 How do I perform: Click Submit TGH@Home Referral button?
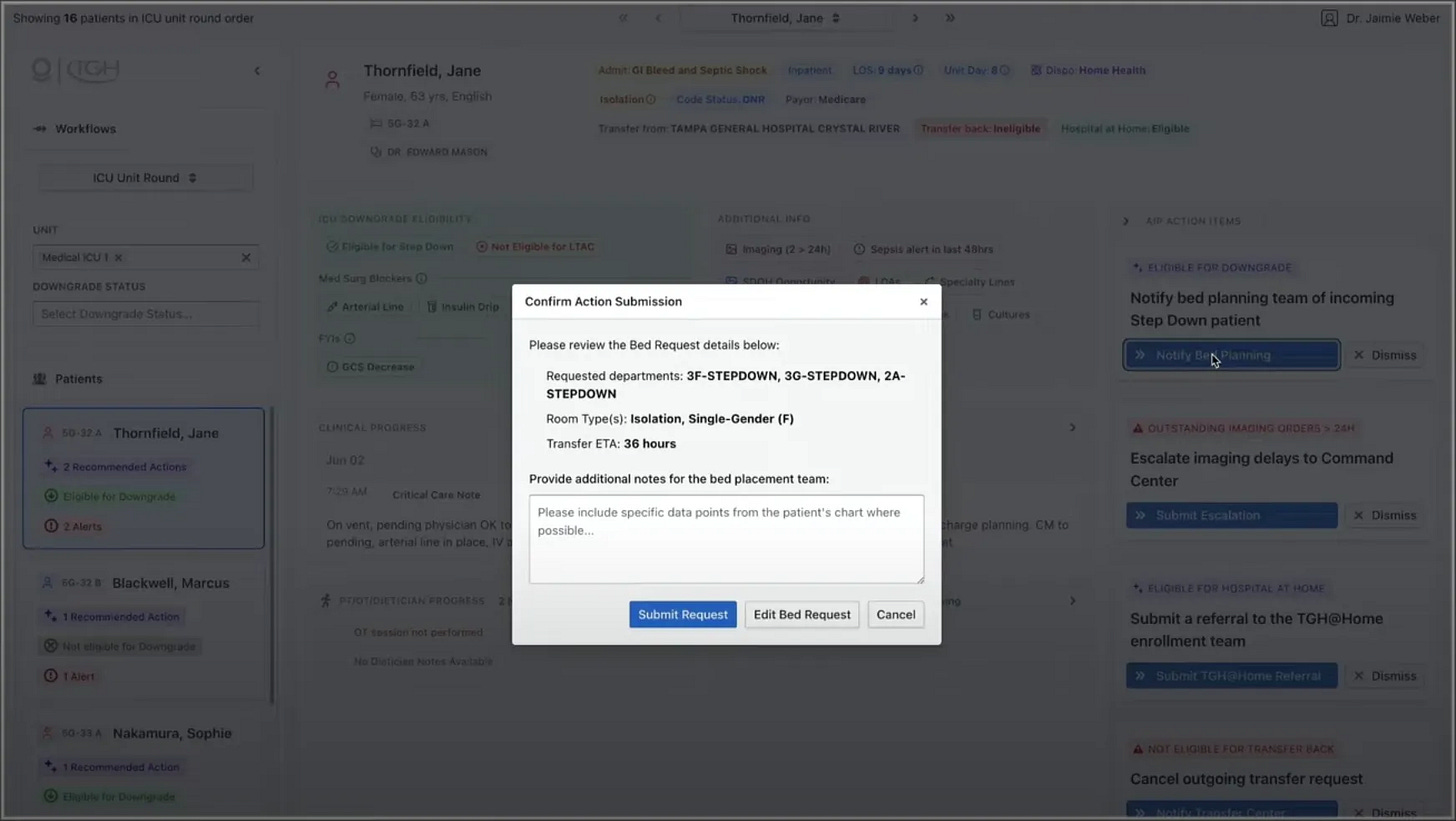pyautogui.click(x=1232, y=676)
